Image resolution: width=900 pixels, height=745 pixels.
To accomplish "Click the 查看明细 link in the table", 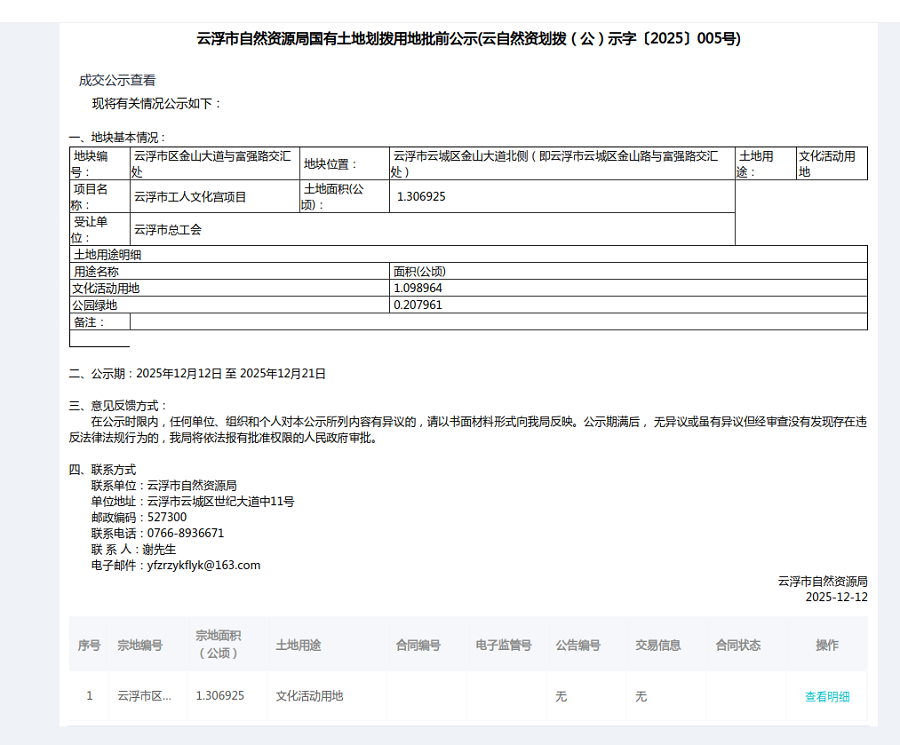I will (x=826, y=696).
